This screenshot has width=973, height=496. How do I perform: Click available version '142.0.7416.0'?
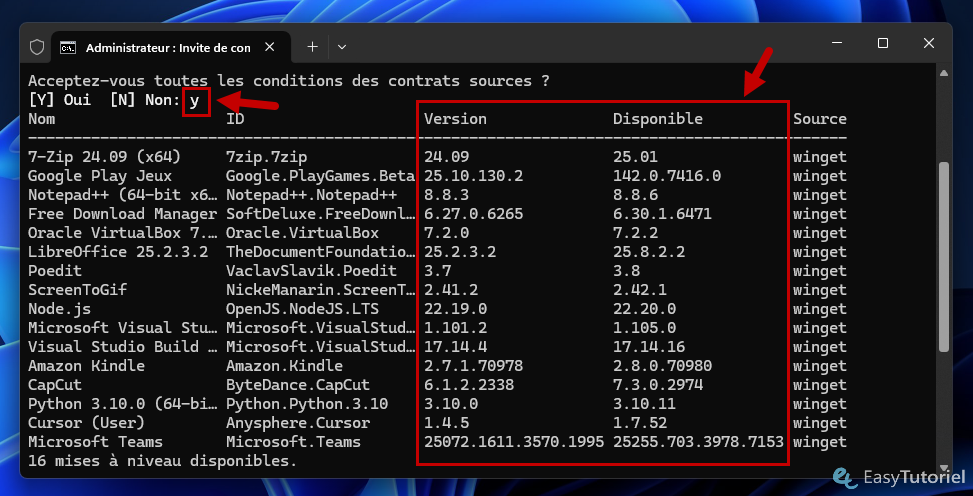(667, 176)
